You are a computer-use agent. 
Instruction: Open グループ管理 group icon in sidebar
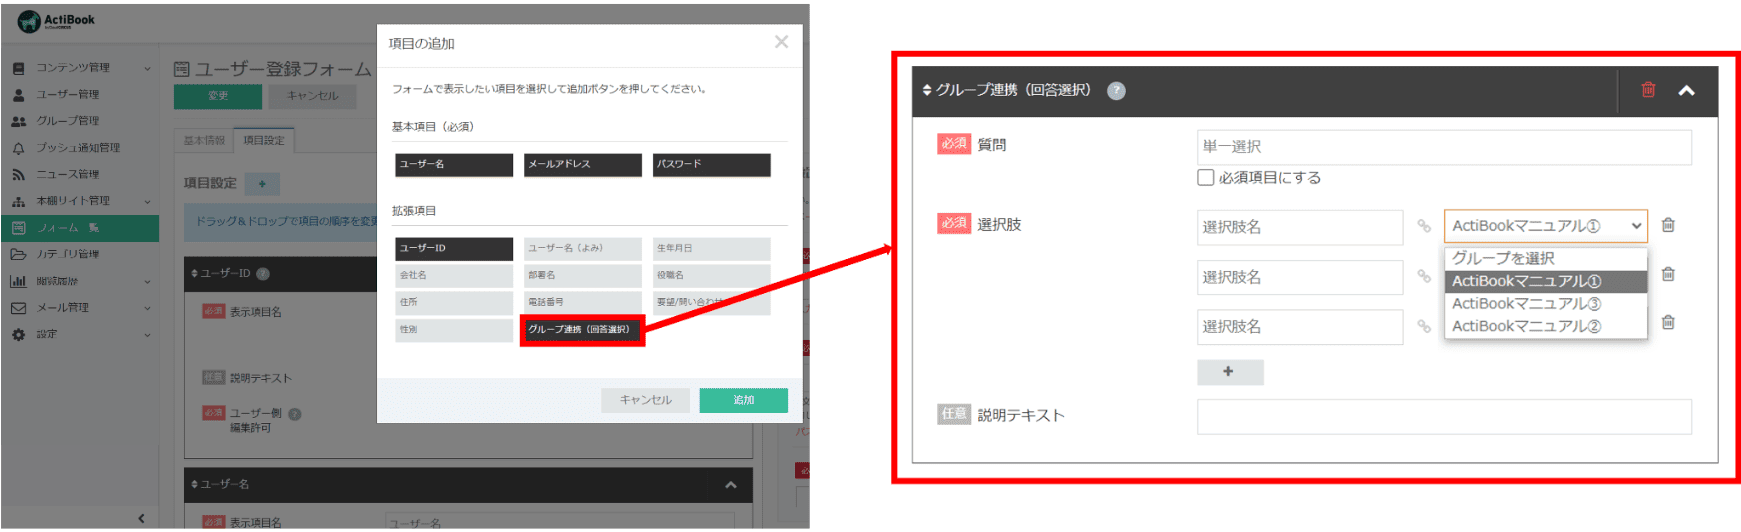click(18, 121)
